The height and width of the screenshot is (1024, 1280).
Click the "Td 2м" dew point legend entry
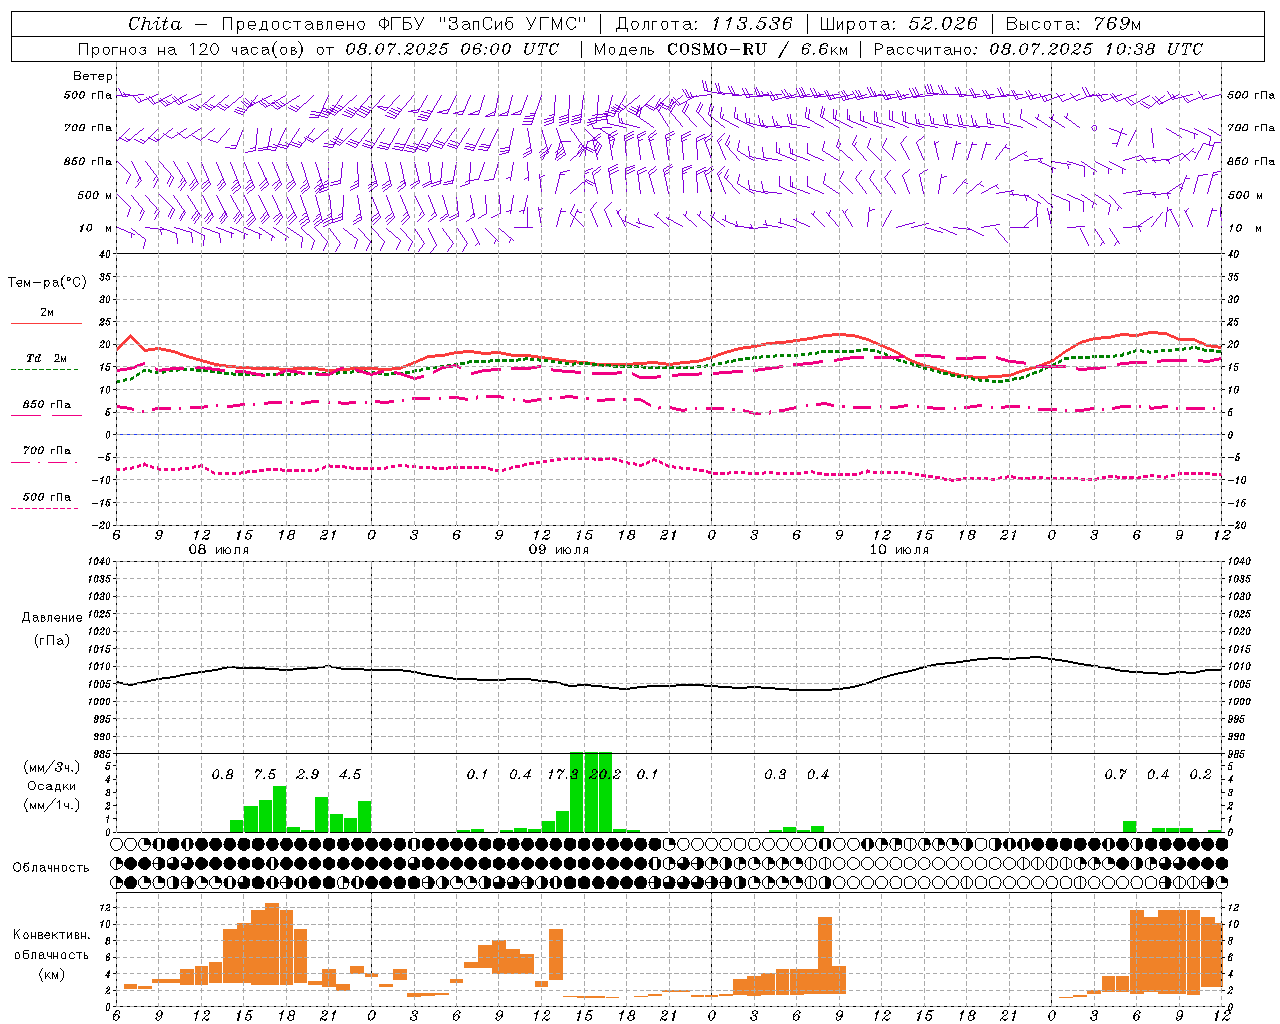pos(46,358)
